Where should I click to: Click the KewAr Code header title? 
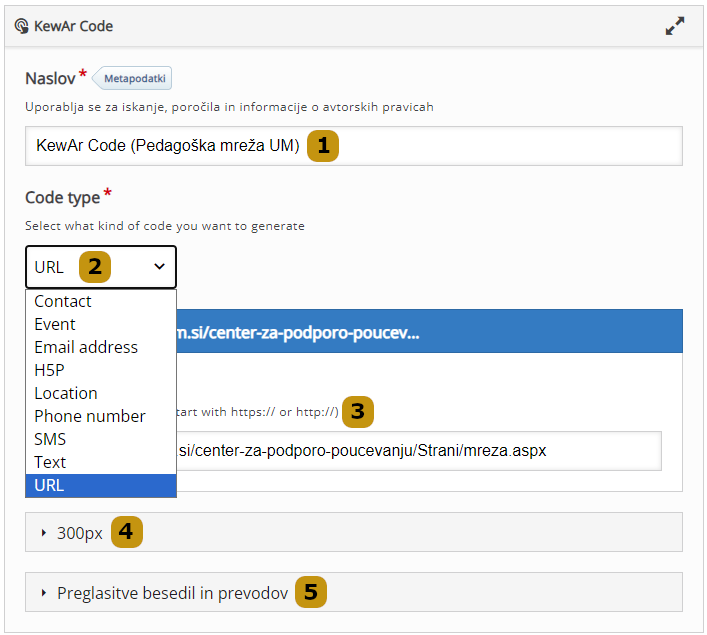tap(73, 26)
